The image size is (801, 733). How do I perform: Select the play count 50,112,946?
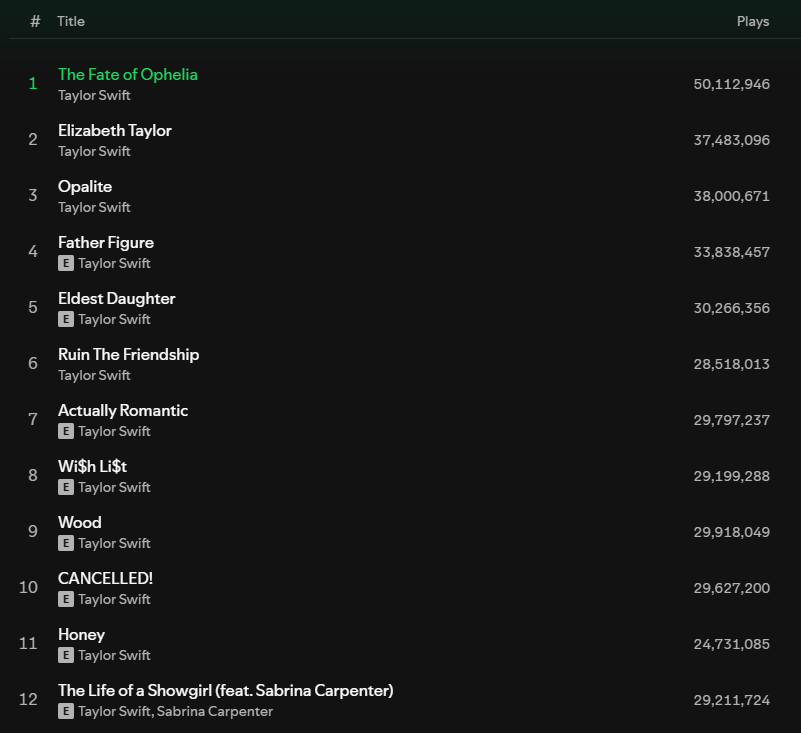point(732,84)
